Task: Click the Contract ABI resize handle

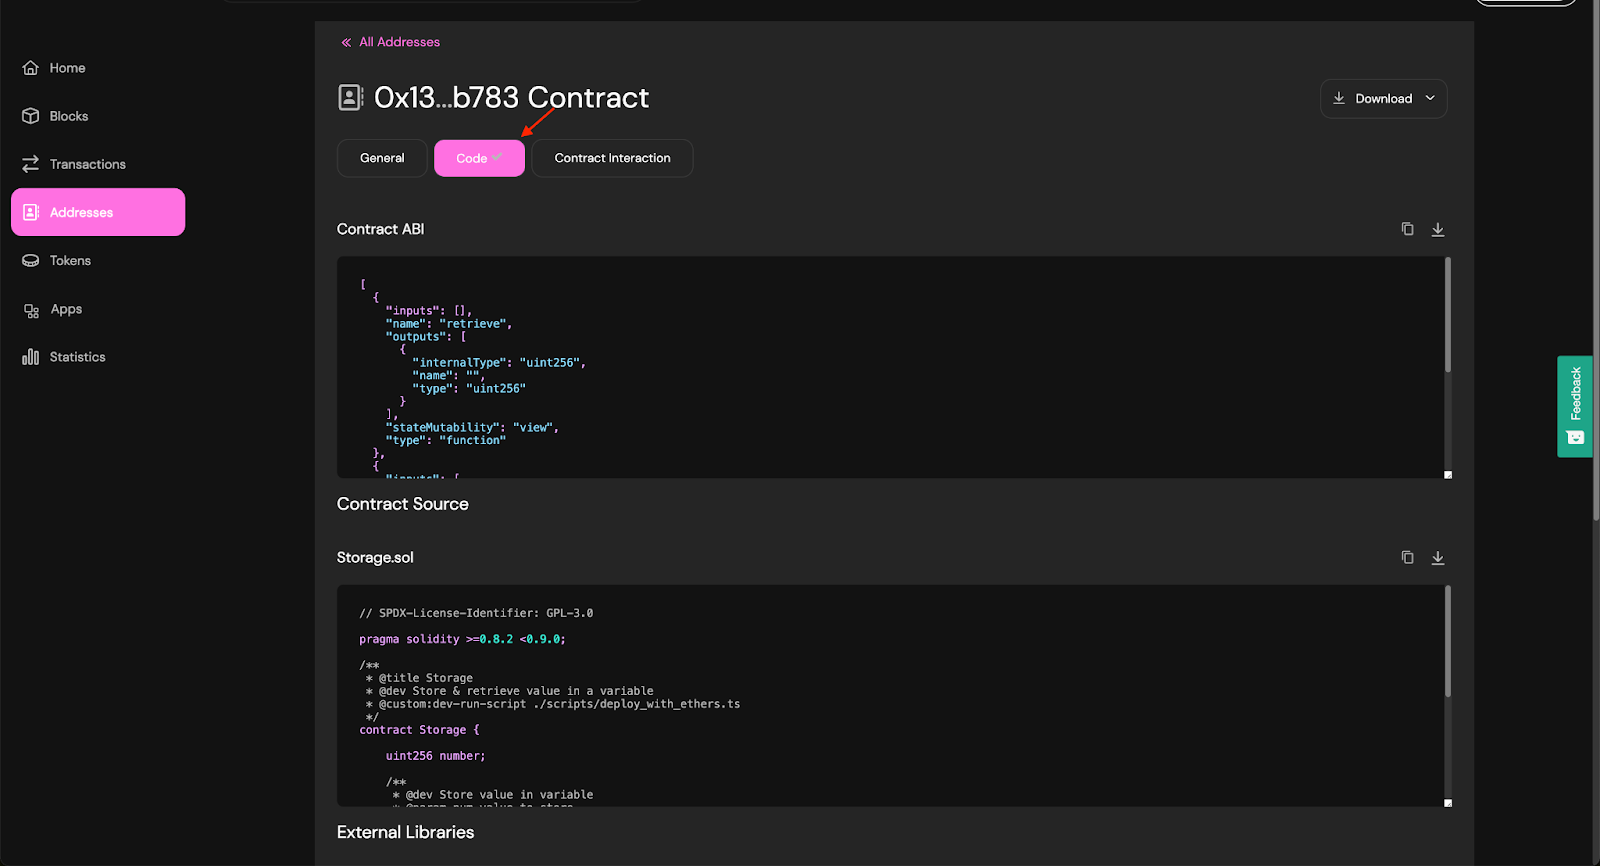Action: [x=1447, y=475]
